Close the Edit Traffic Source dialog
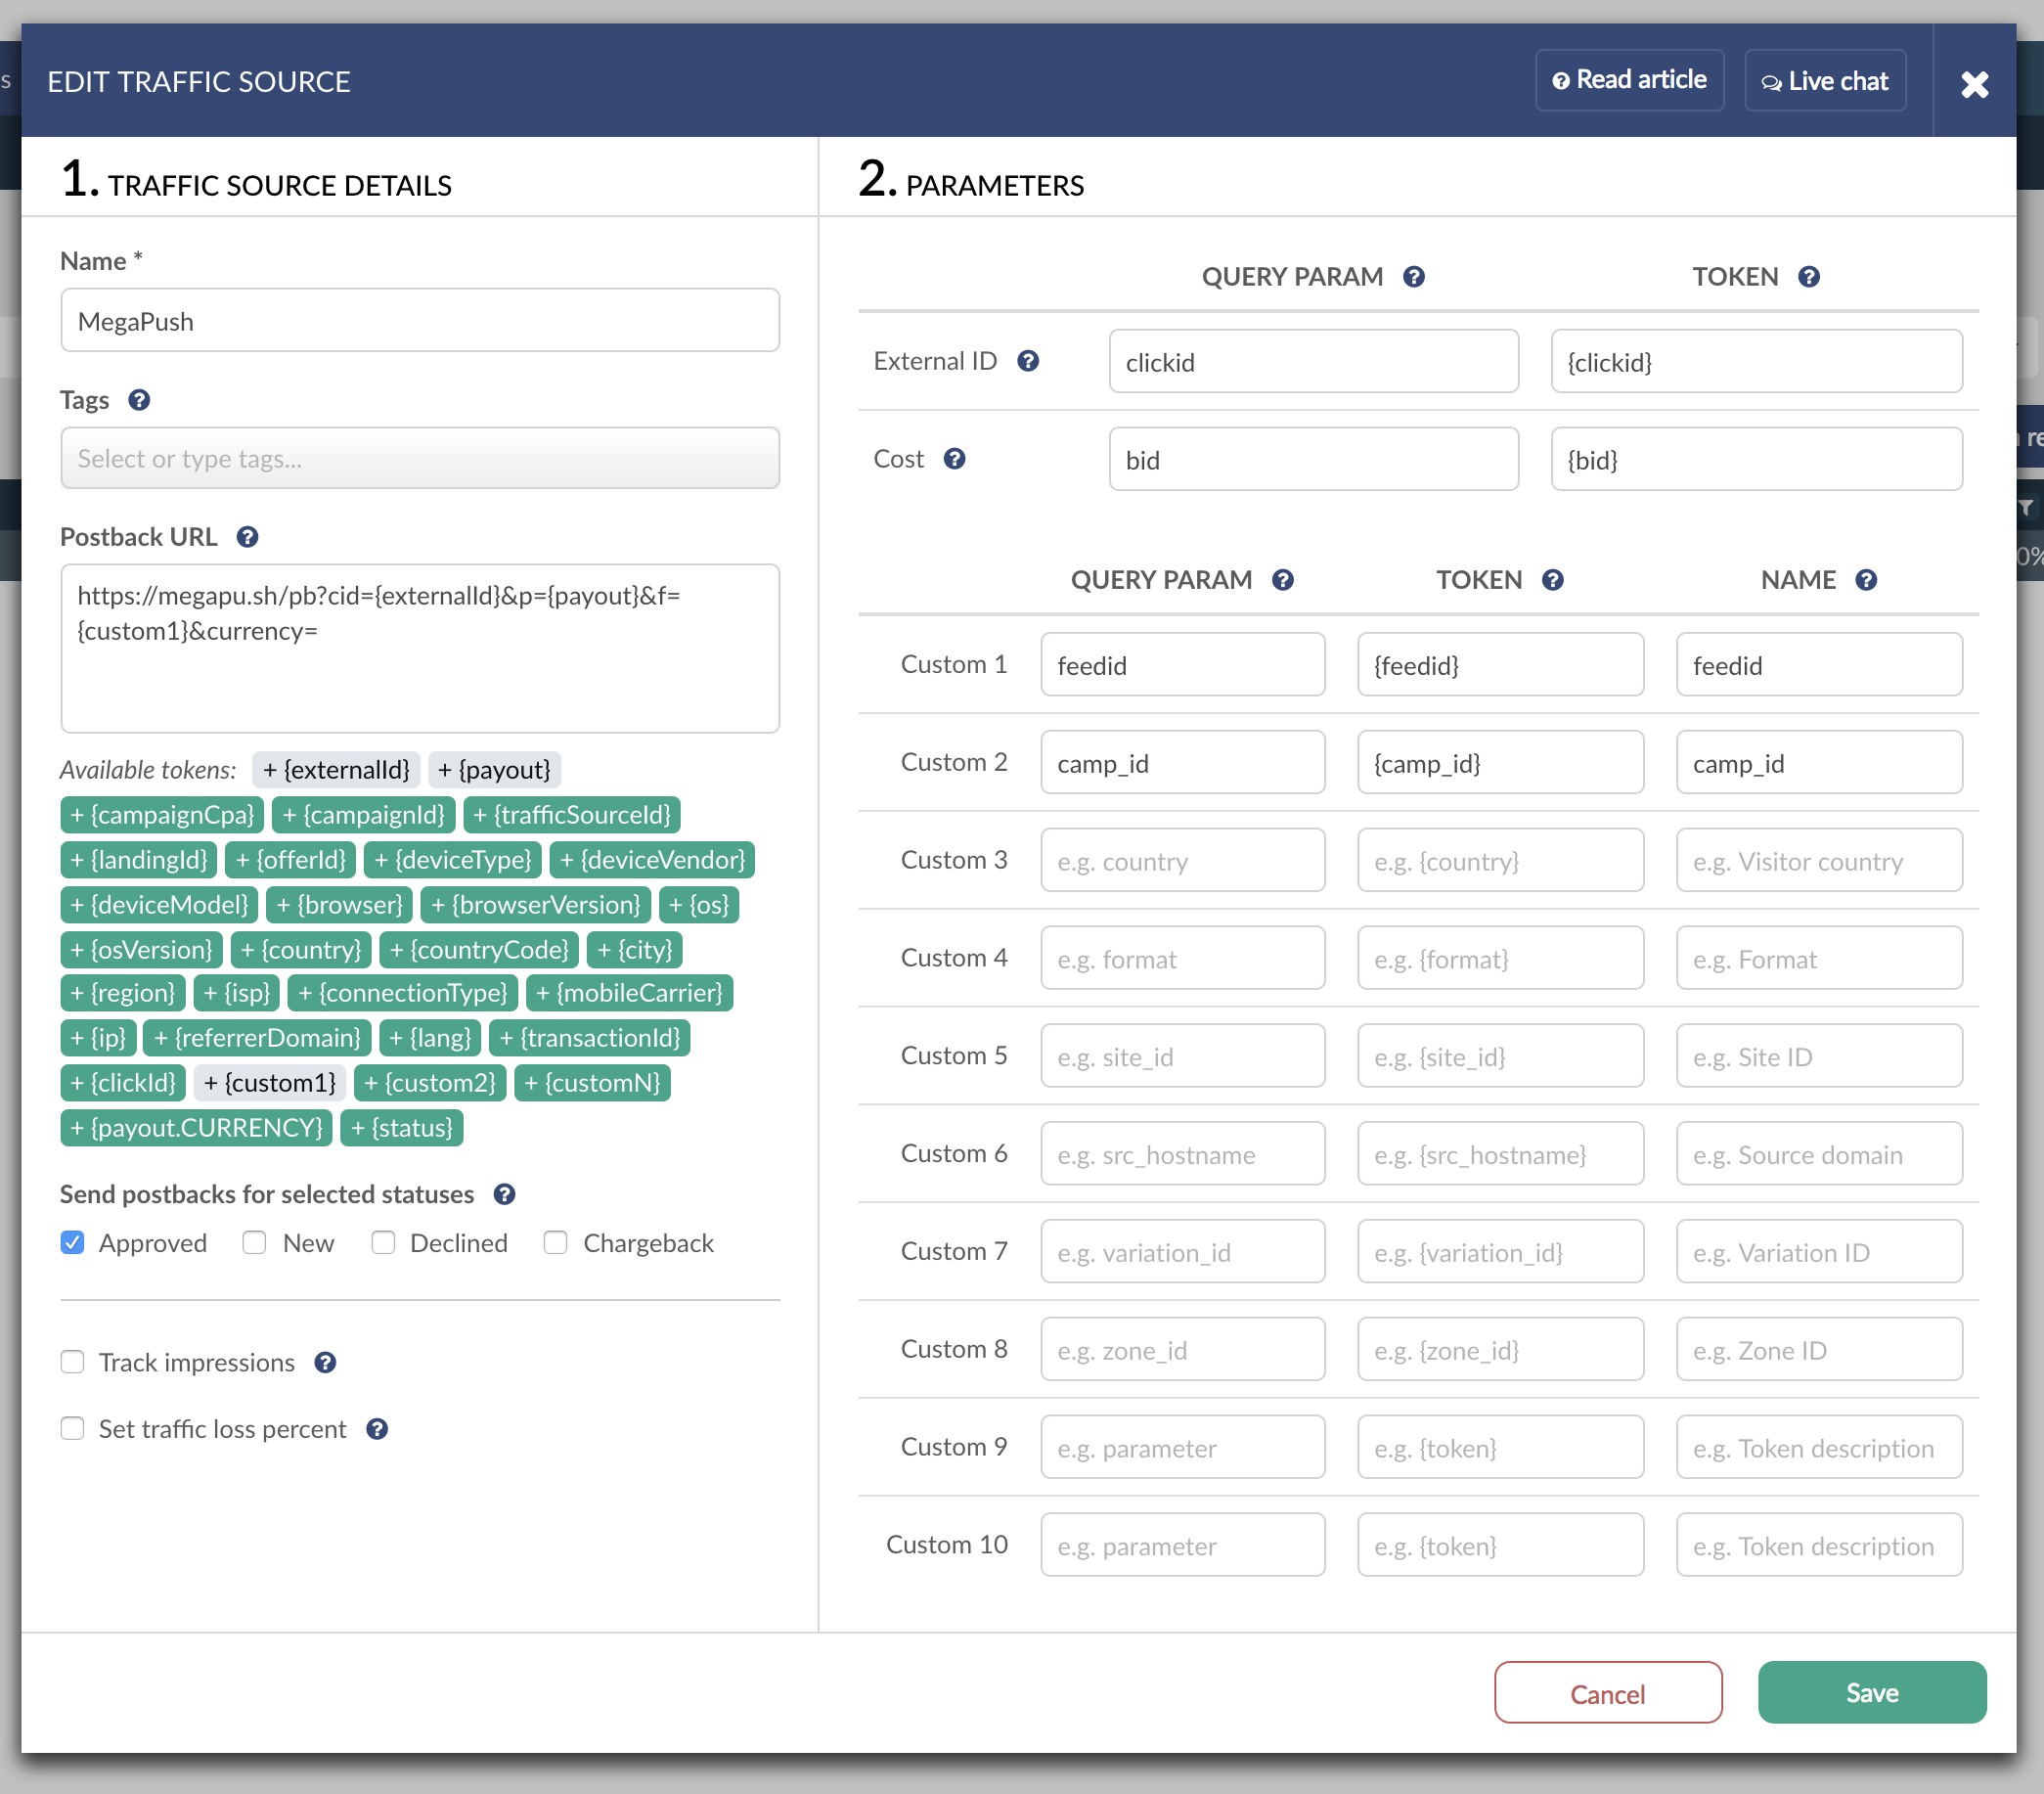The image size is (2044, 1794). coord(1974,83)
